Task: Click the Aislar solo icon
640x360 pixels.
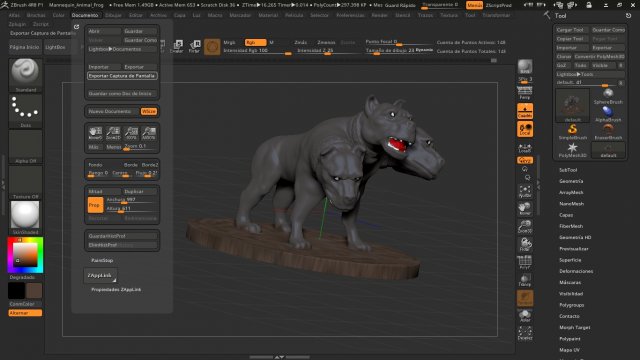Action: point(525,316)
